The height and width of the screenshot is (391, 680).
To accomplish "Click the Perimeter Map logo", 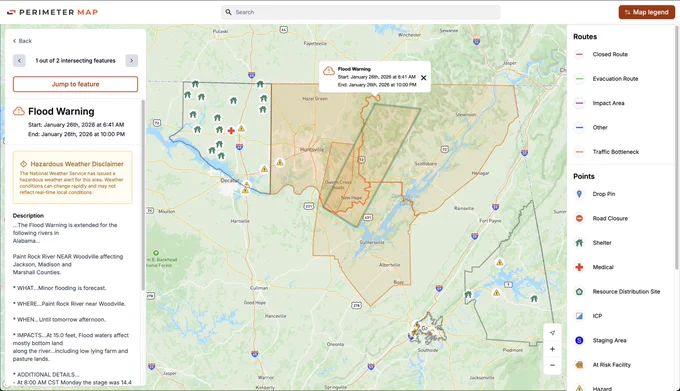I will pyautogui.click(x=52, y=12).
